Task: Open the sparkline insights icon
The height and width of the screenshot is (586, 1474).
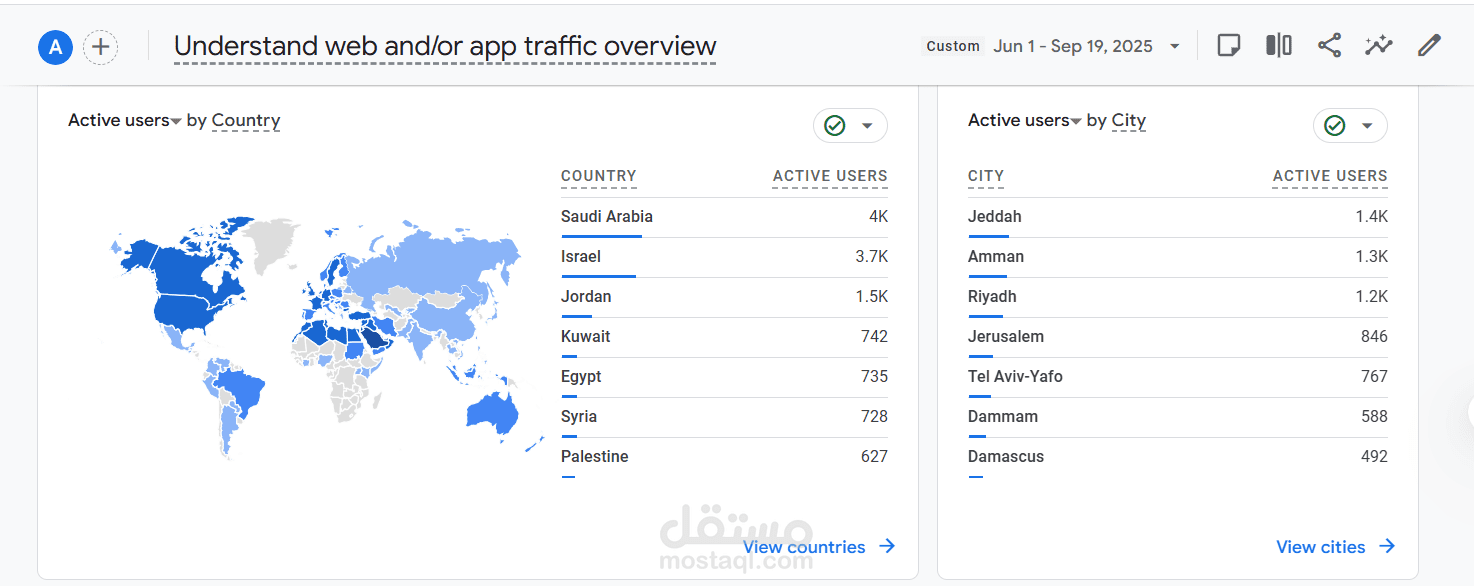Action: tap(1378, 46)
